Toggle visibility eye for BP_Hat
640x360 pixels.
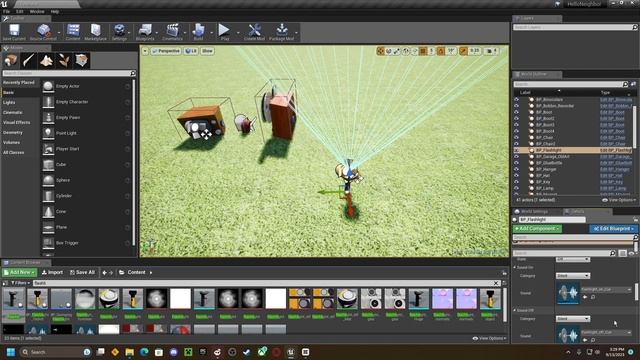(x=516, y=176)
